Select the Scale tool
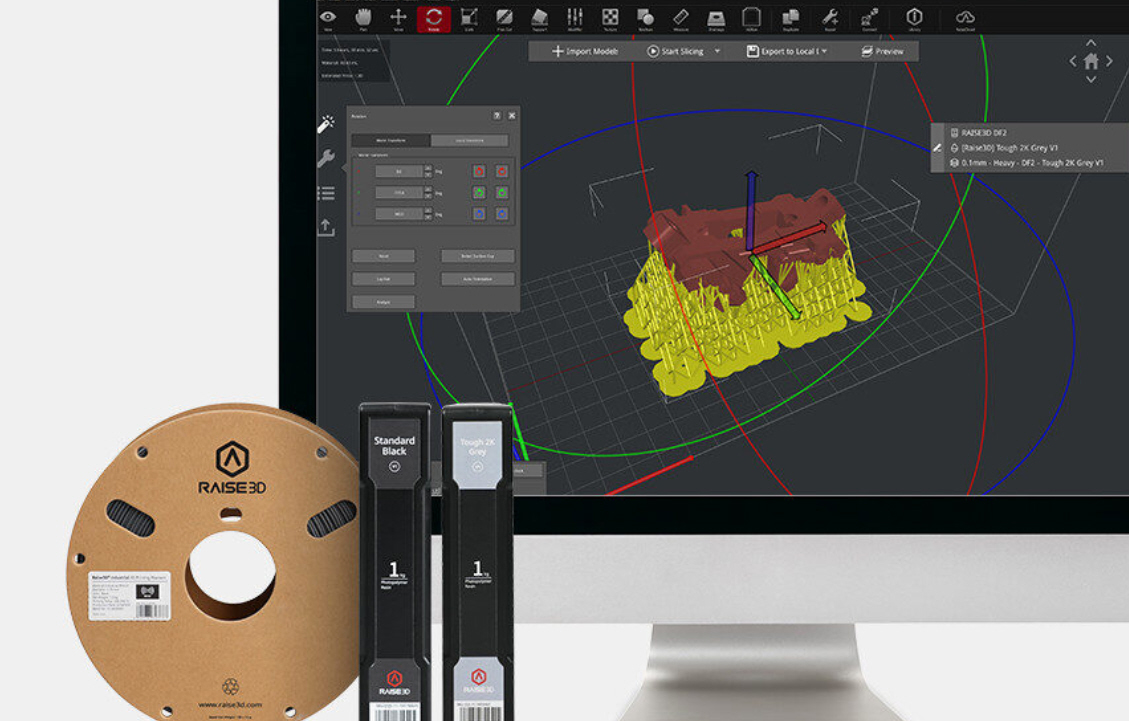The image size is (1129, 721). coord(470,15)
